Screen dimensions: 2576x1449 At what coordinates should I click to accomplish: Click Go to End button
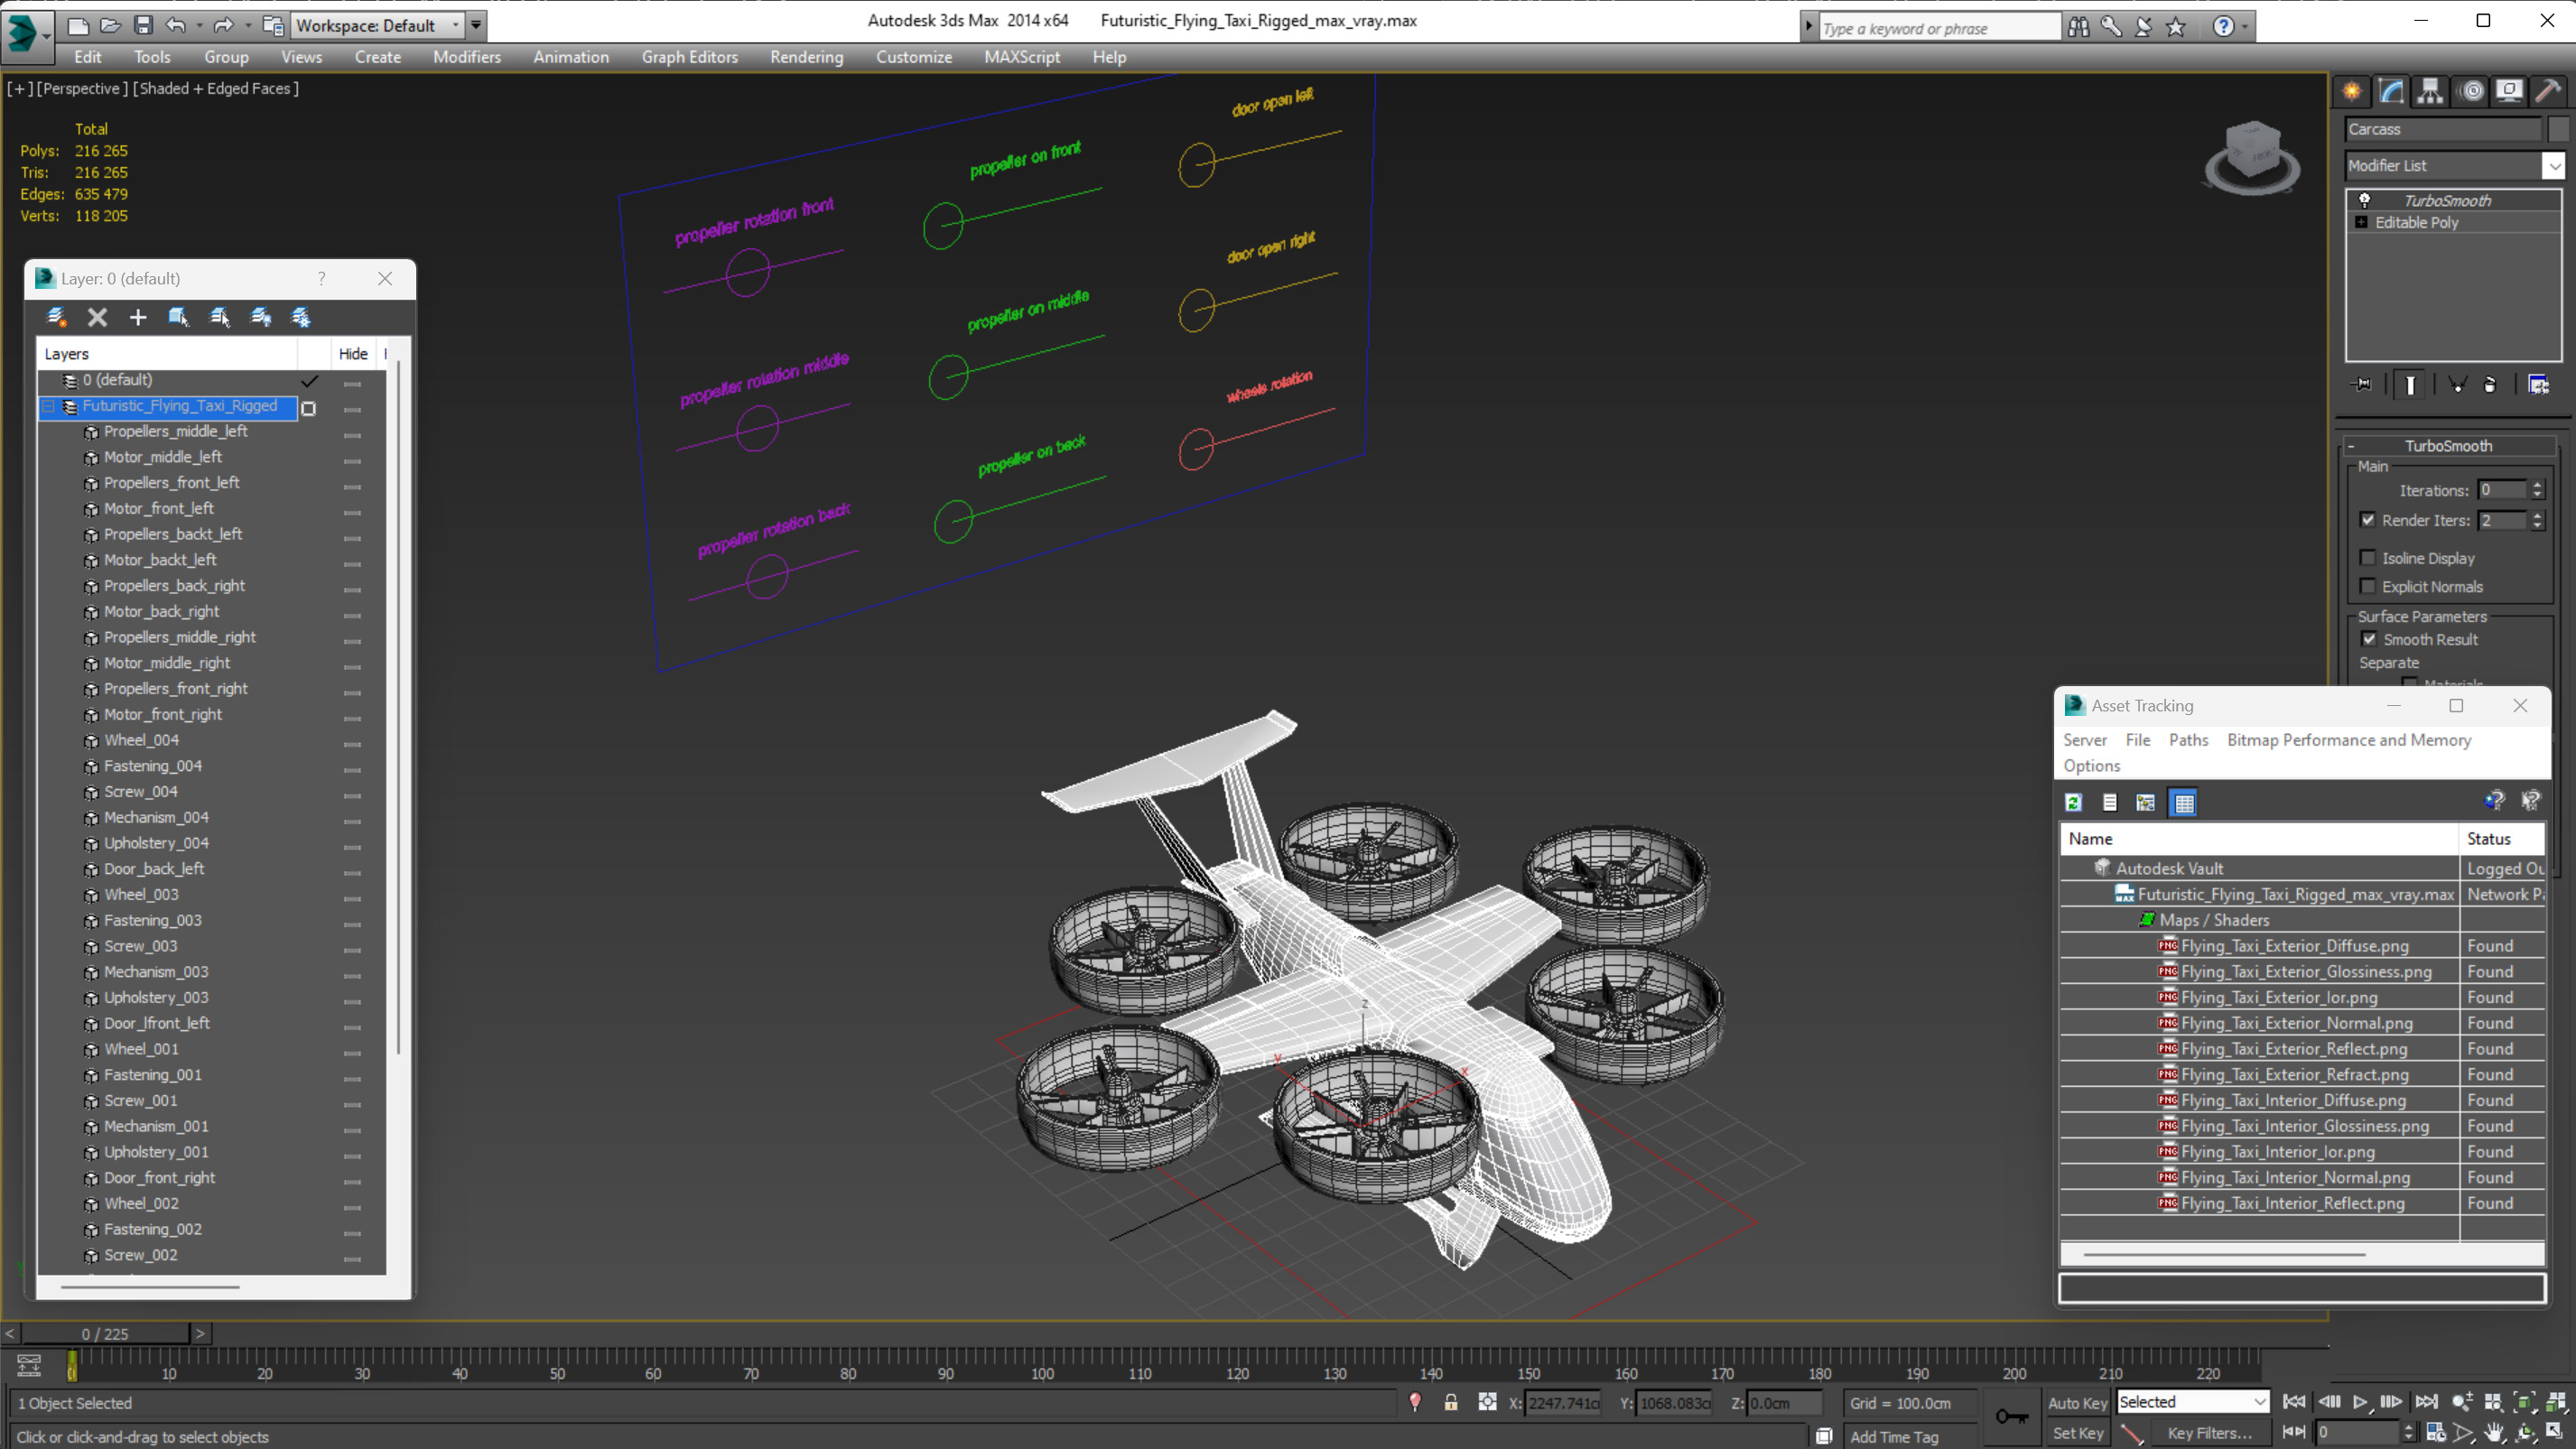point(2427,1402)
